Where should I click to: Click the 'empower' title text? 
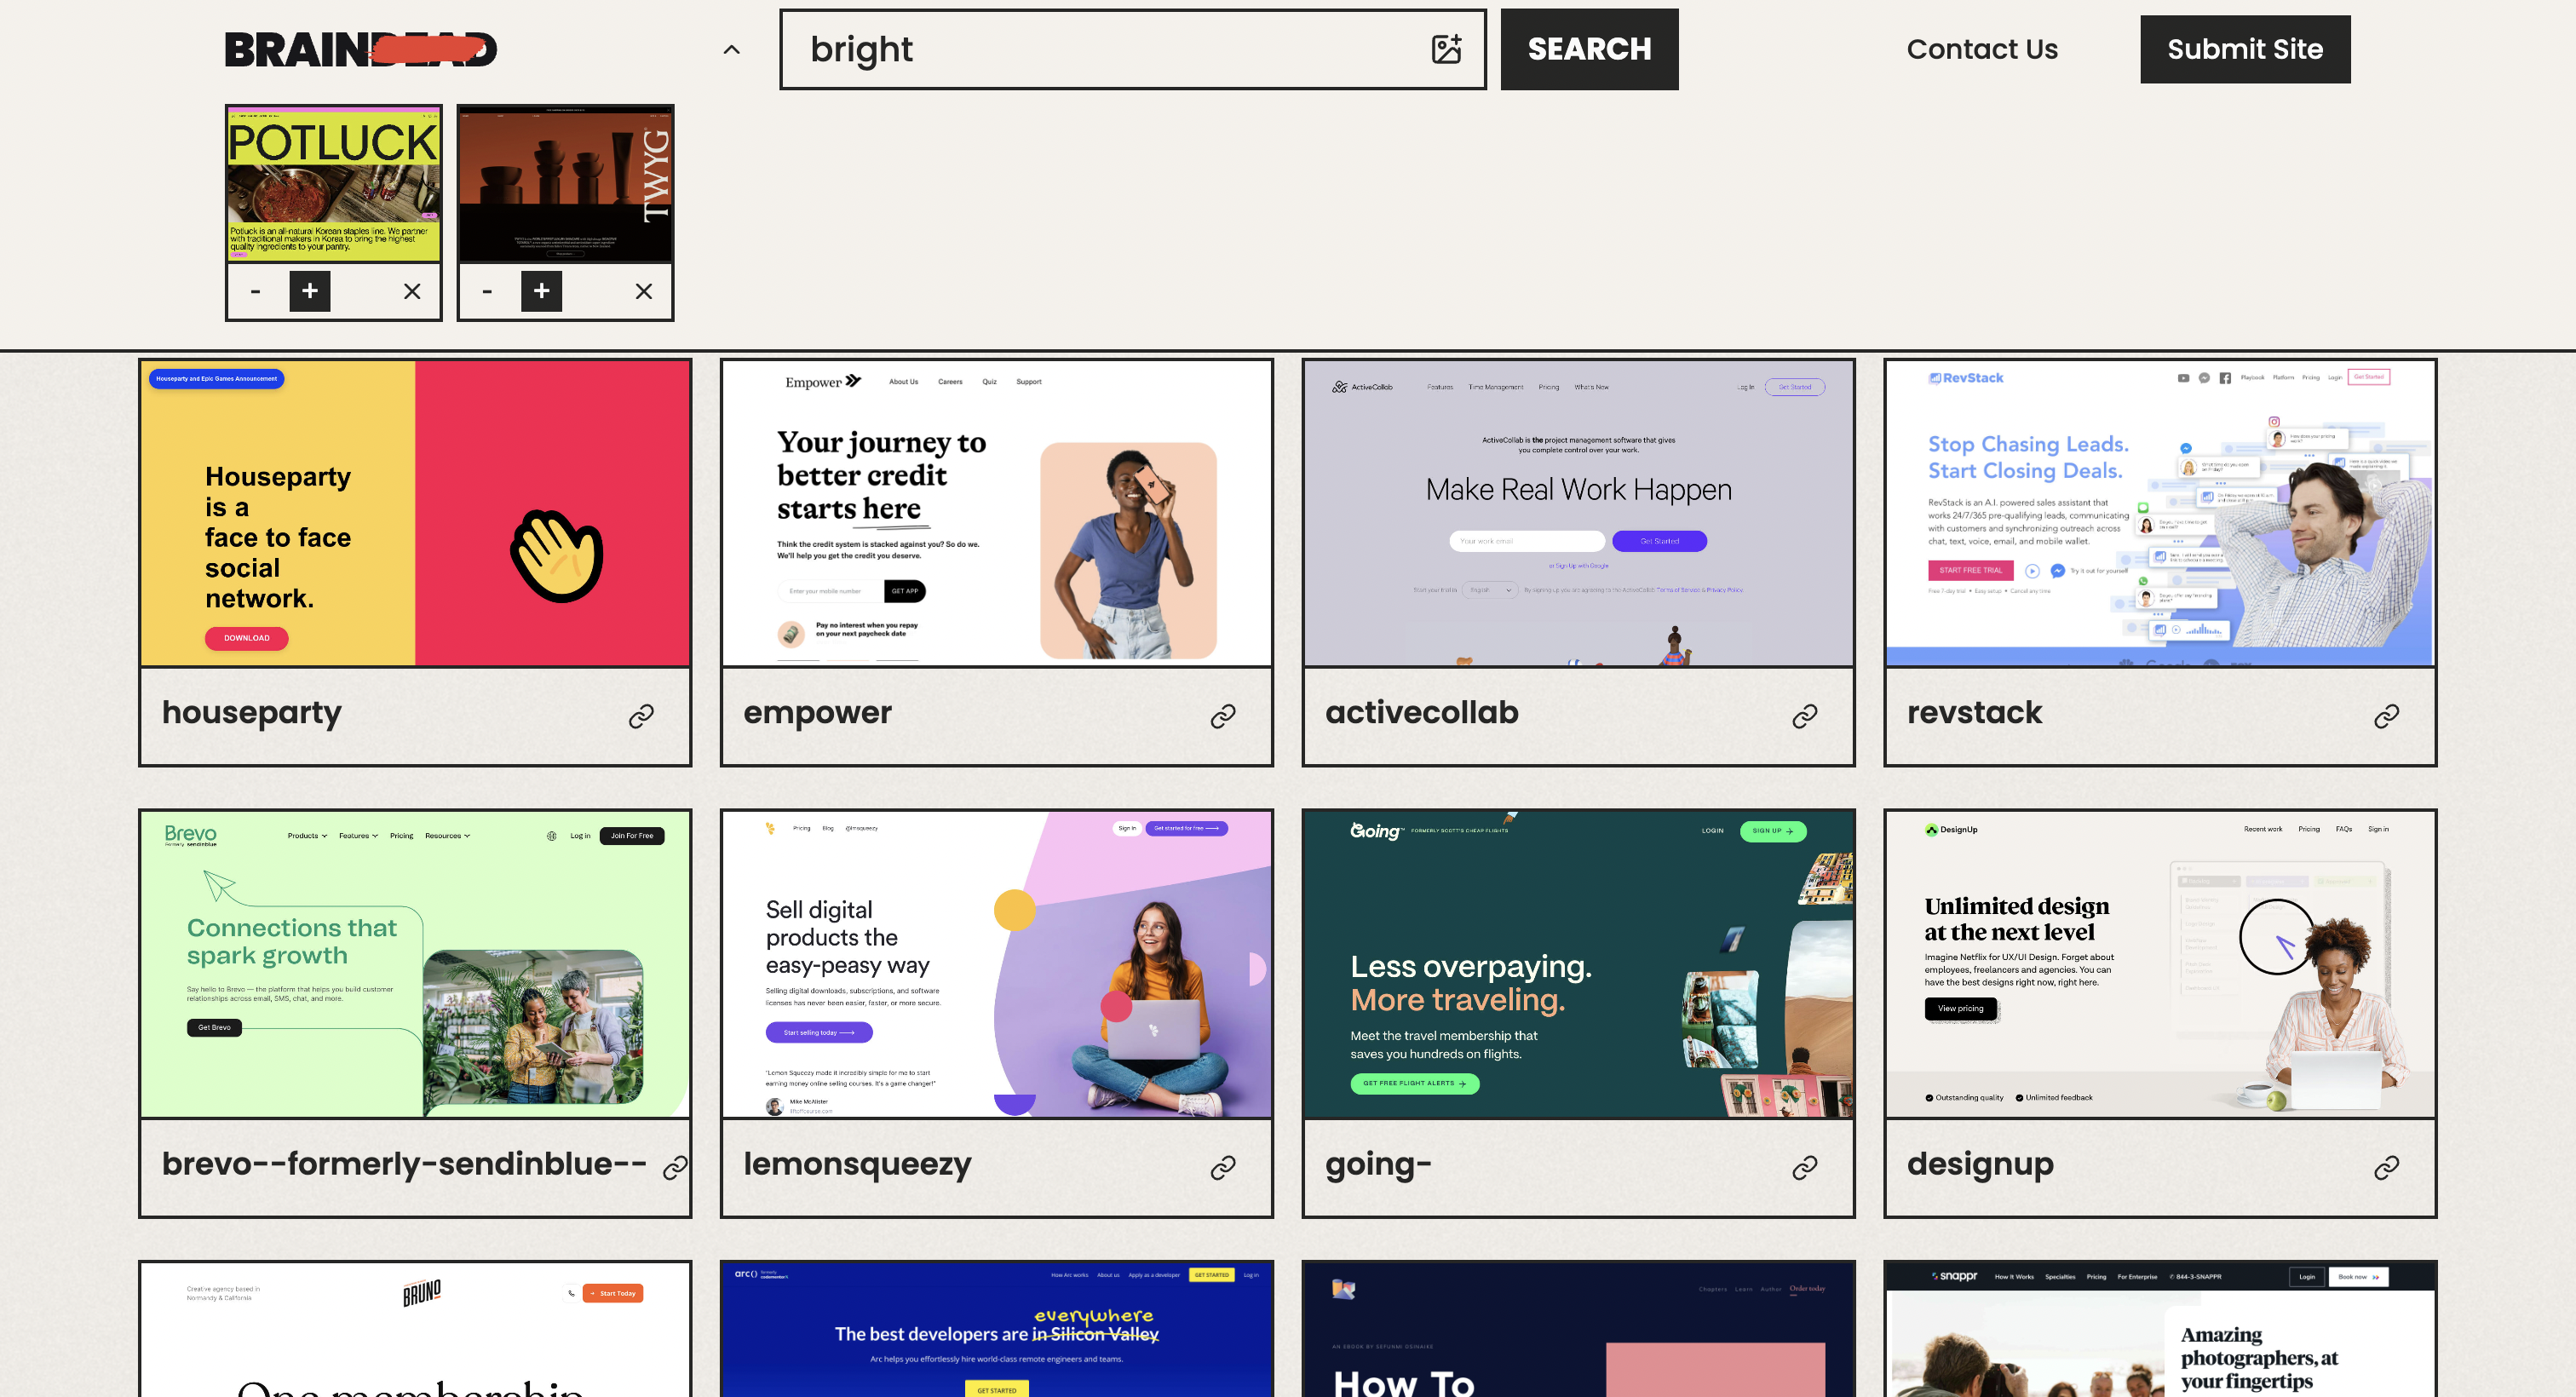(817, 713)
